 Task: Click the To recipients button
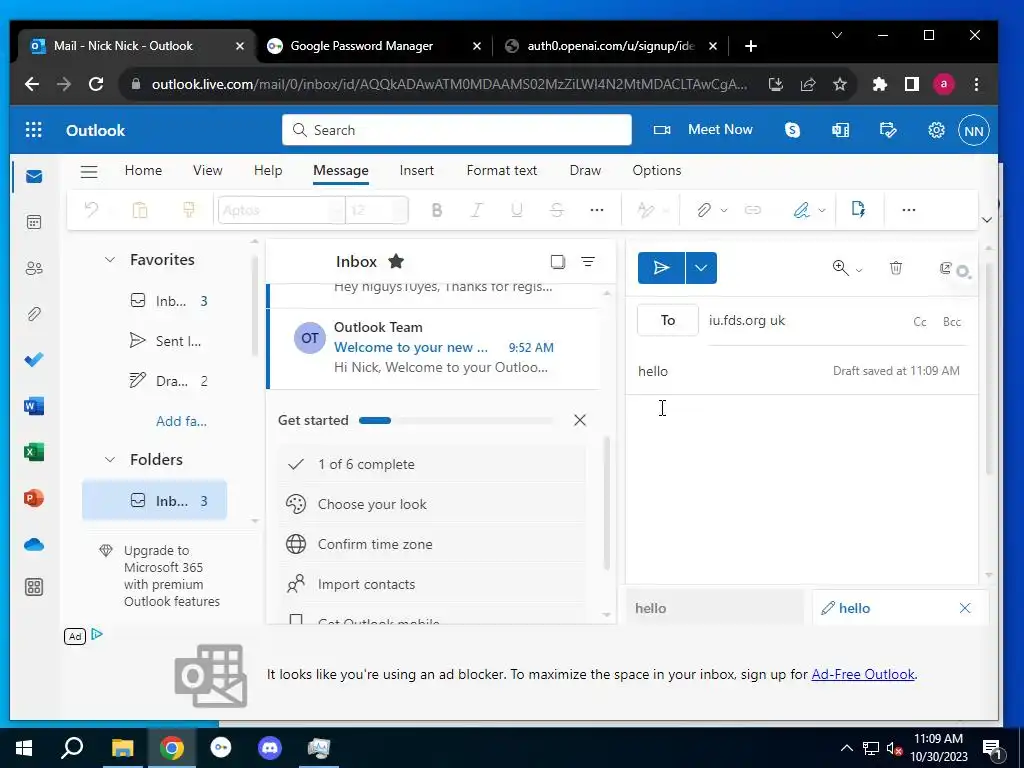[667, 320]
